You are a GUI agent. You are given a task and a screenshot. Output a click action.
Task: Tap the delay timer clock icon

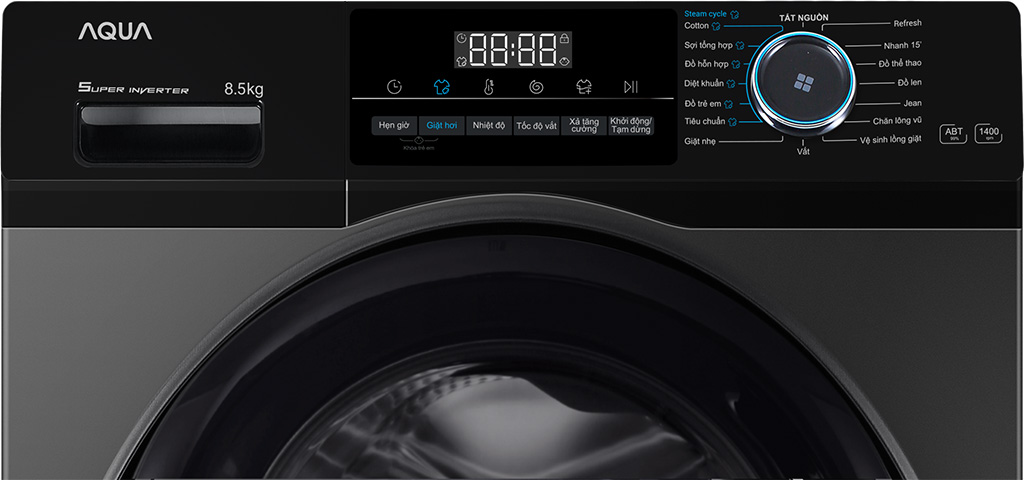coord(395,87)
